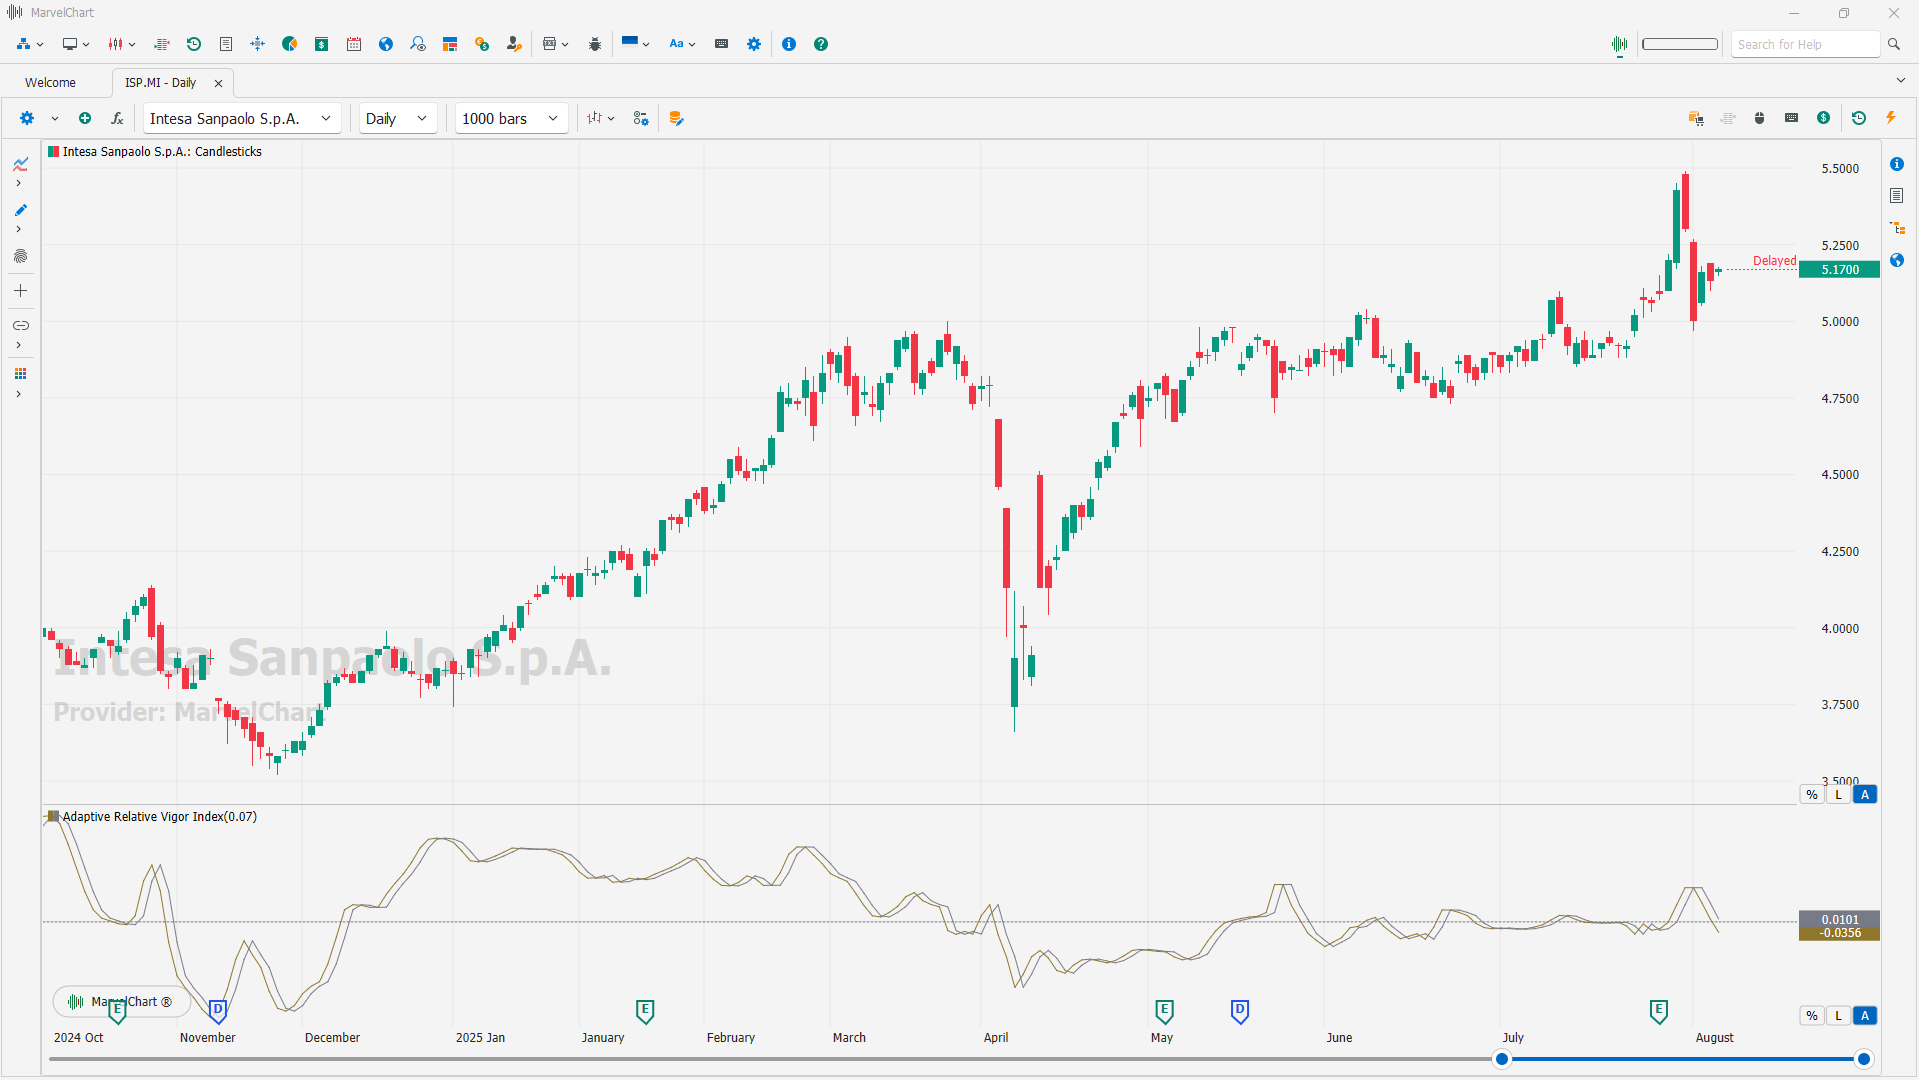Open the symbol search with eye icon

click(x=418, y=44)
